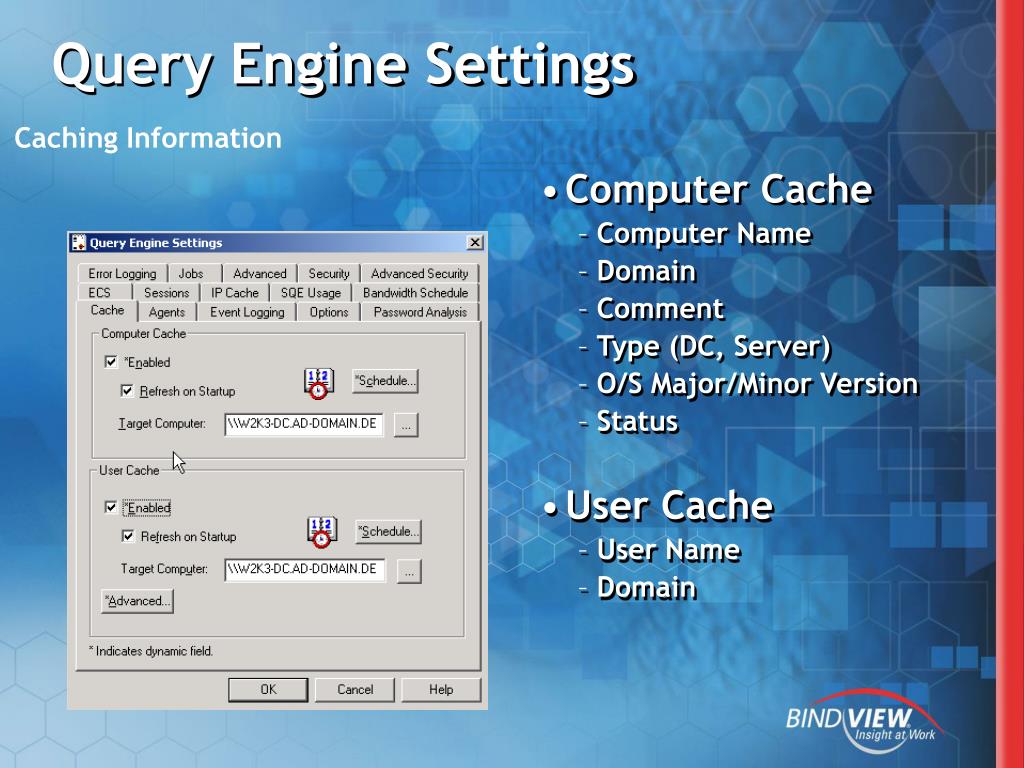Click Computer Cache Target Computer field
Screen dimensions: 1024x768
[304, 424]
